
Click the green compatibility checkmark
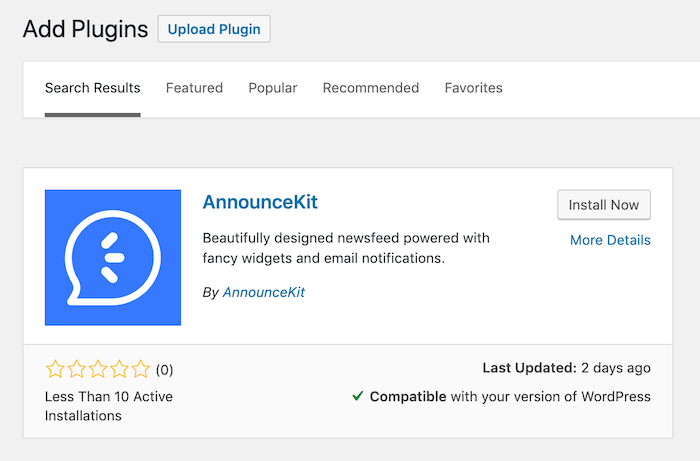[357, 396]
